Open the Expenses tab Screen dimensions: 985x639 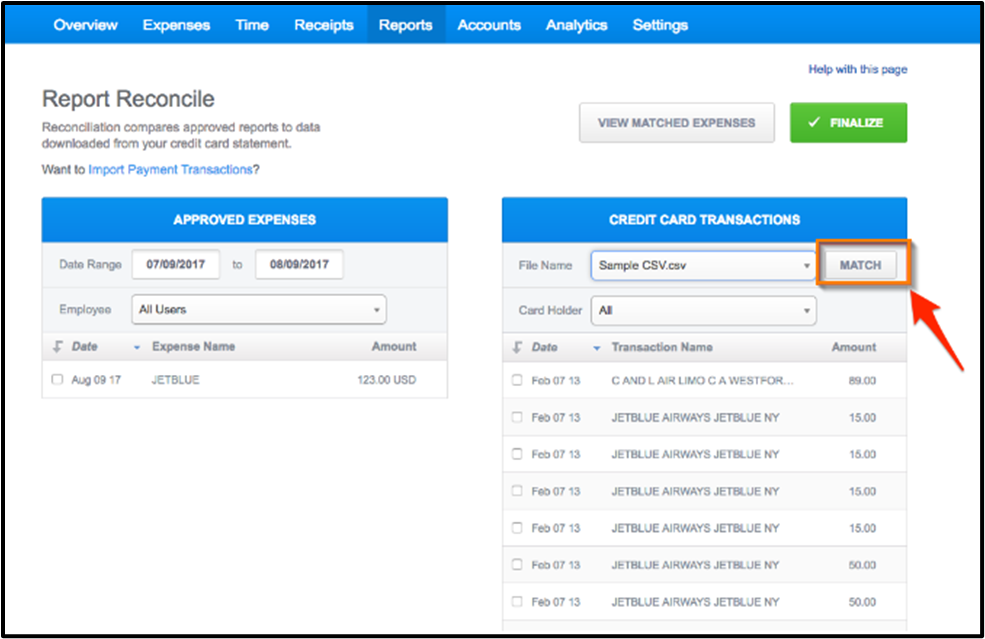click(x=176, y=25)
